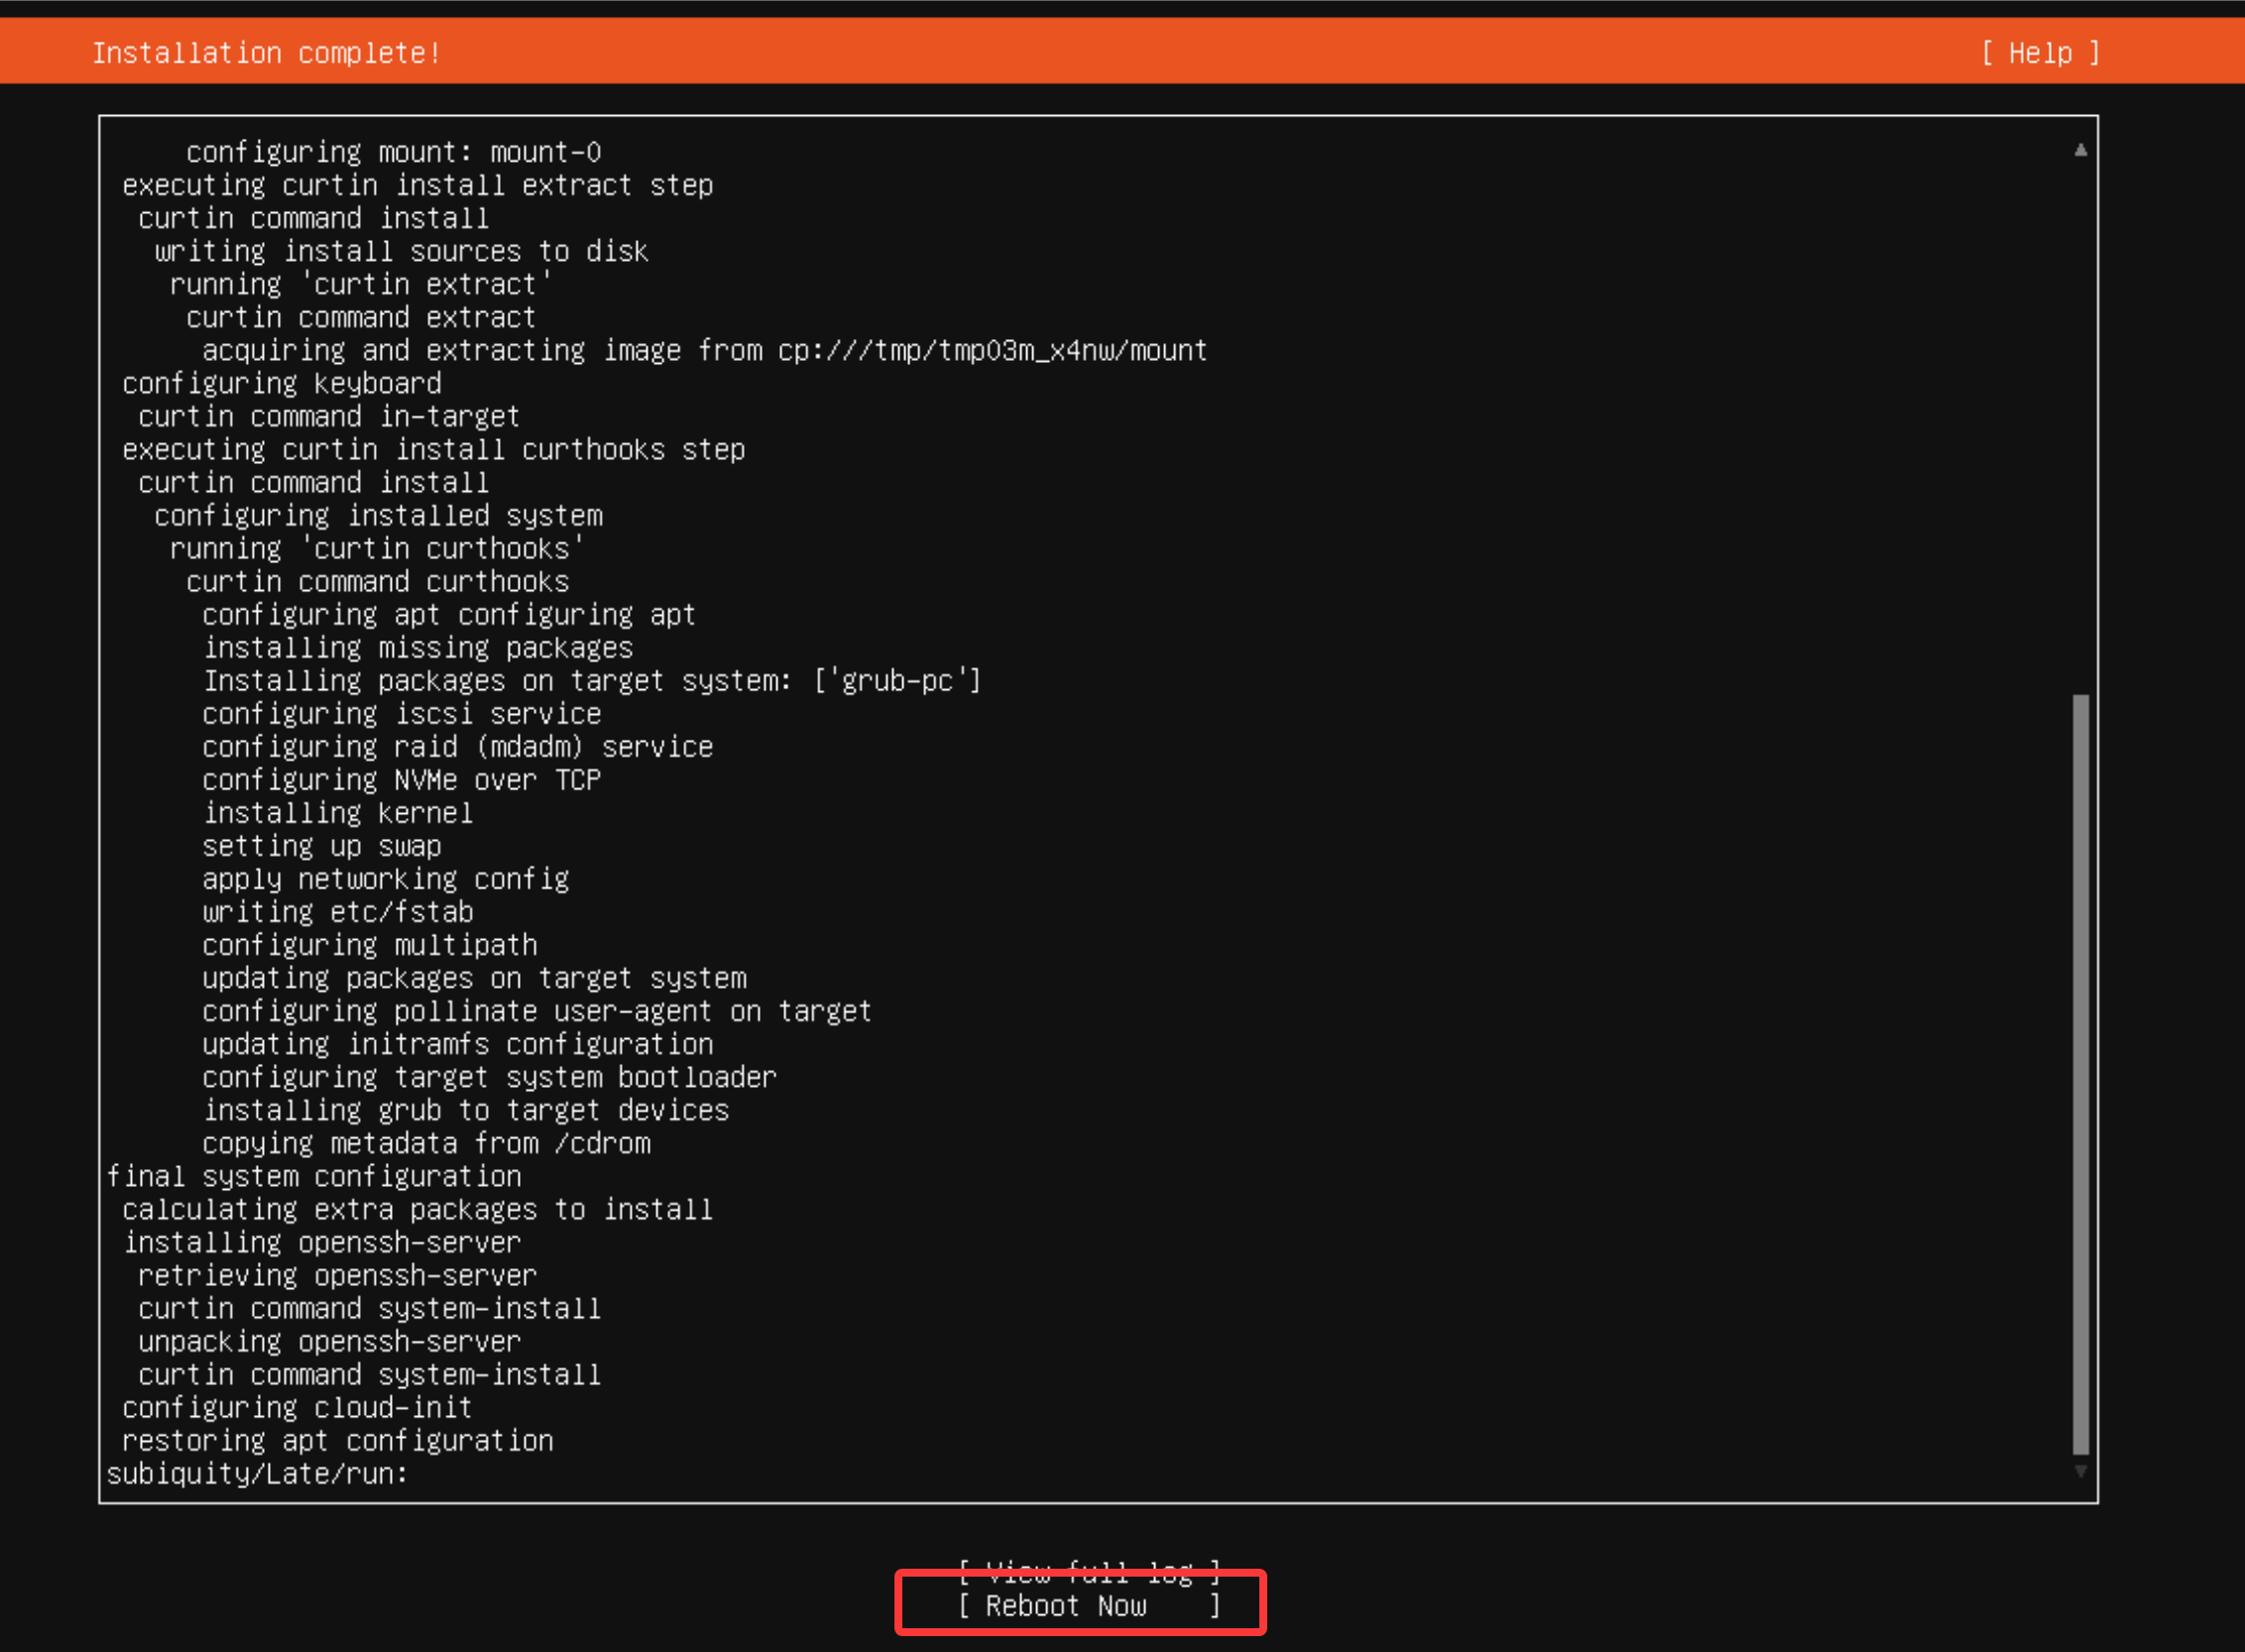
Task: Click the scroll up arrow in log
Action: pyautogui.click(x=2080, y=150)
